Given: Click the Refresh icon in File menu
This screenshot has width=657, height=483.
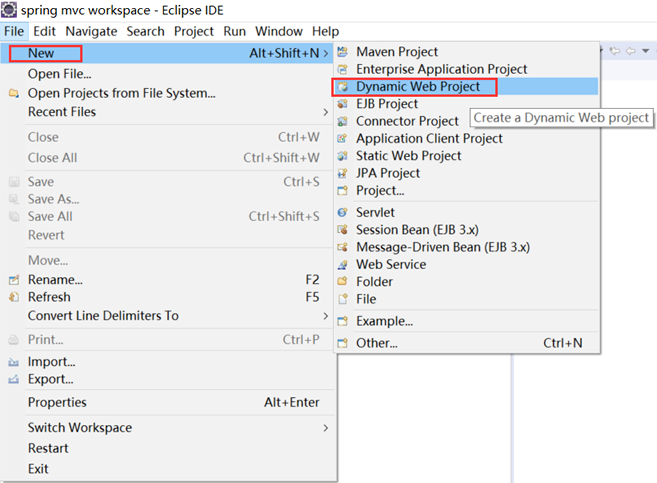Looking at the screenshot, I should pos(14,297).
